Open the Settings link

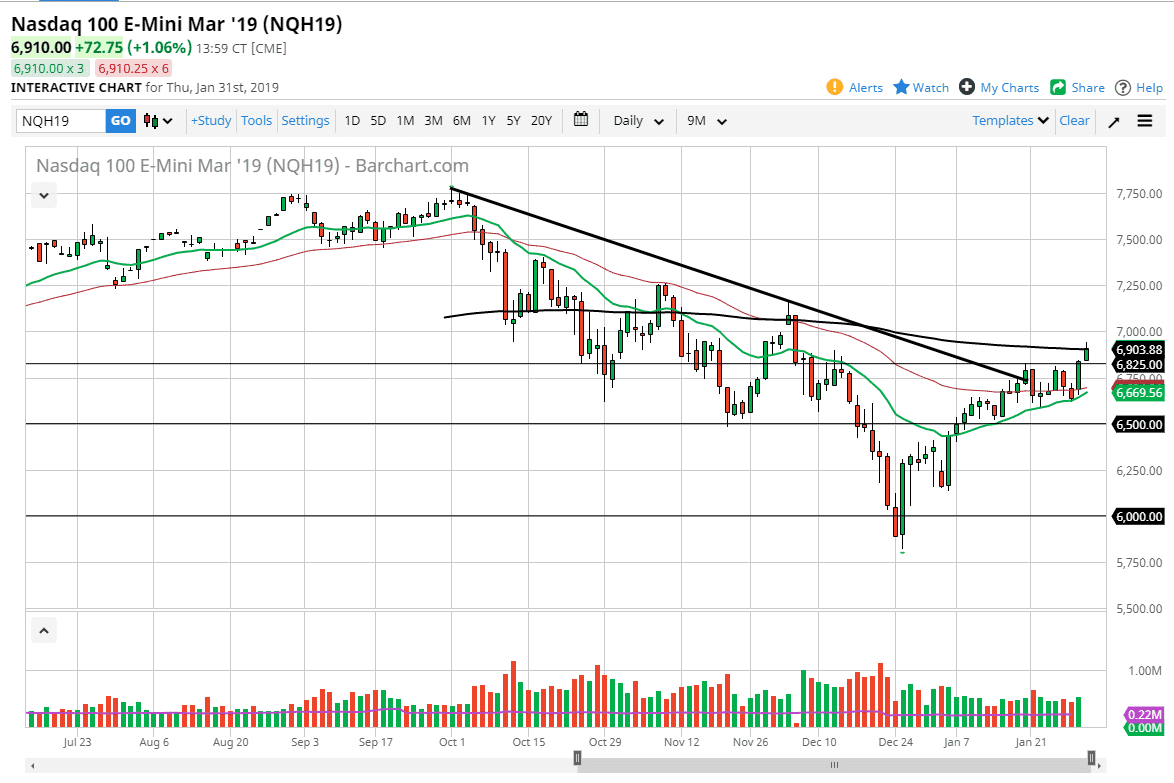coord(305,120)
